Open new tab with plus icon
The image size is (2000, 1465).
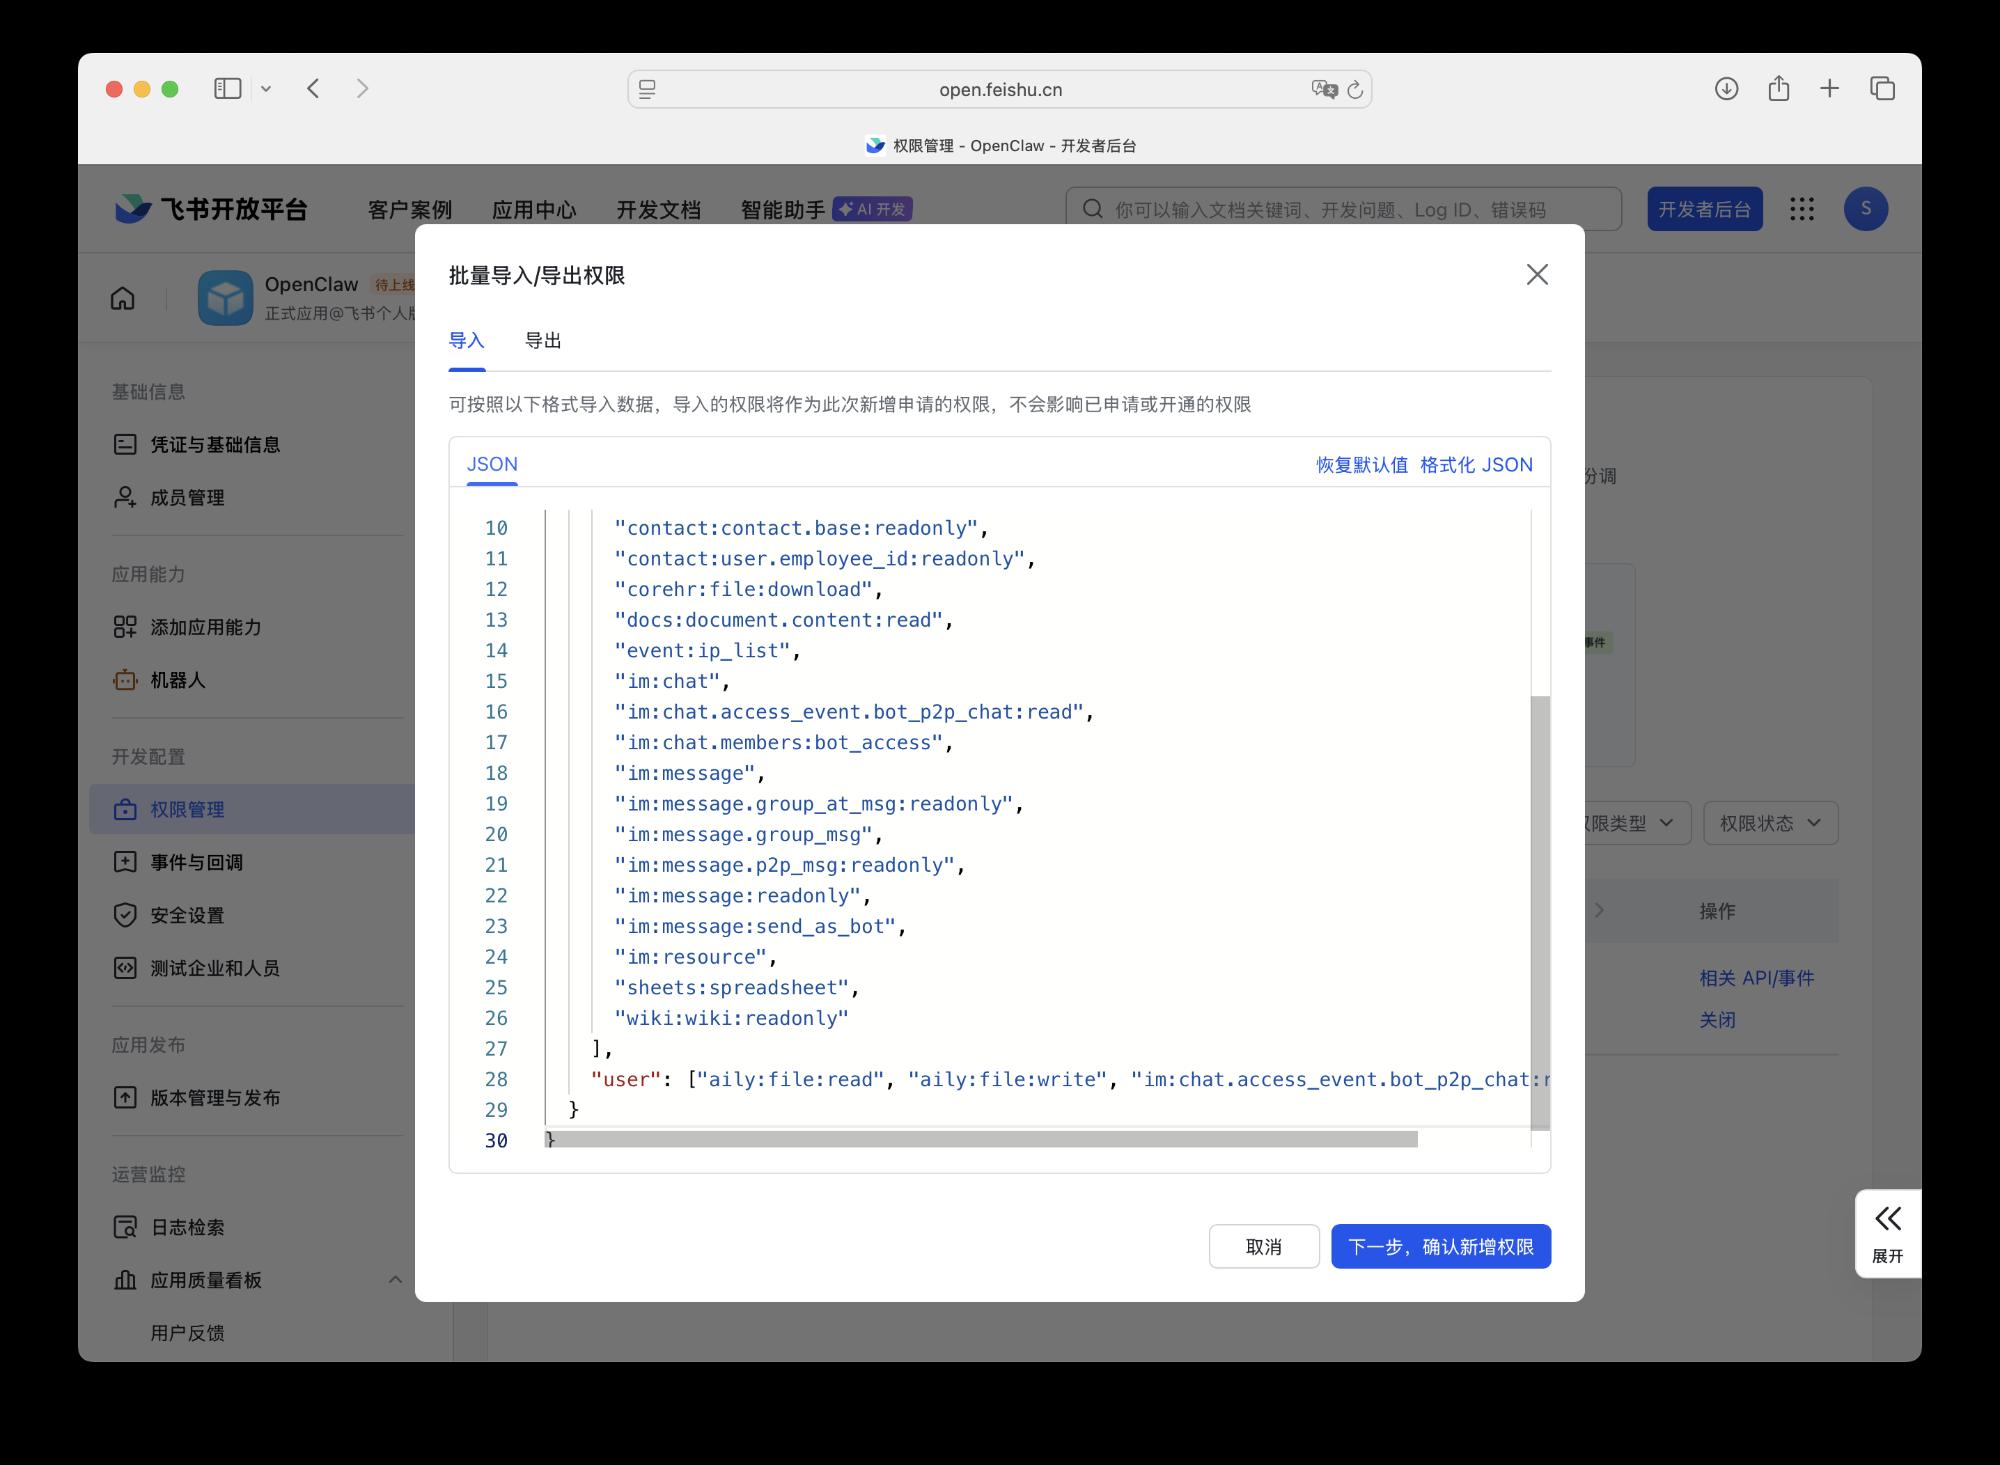point(1829,89)
